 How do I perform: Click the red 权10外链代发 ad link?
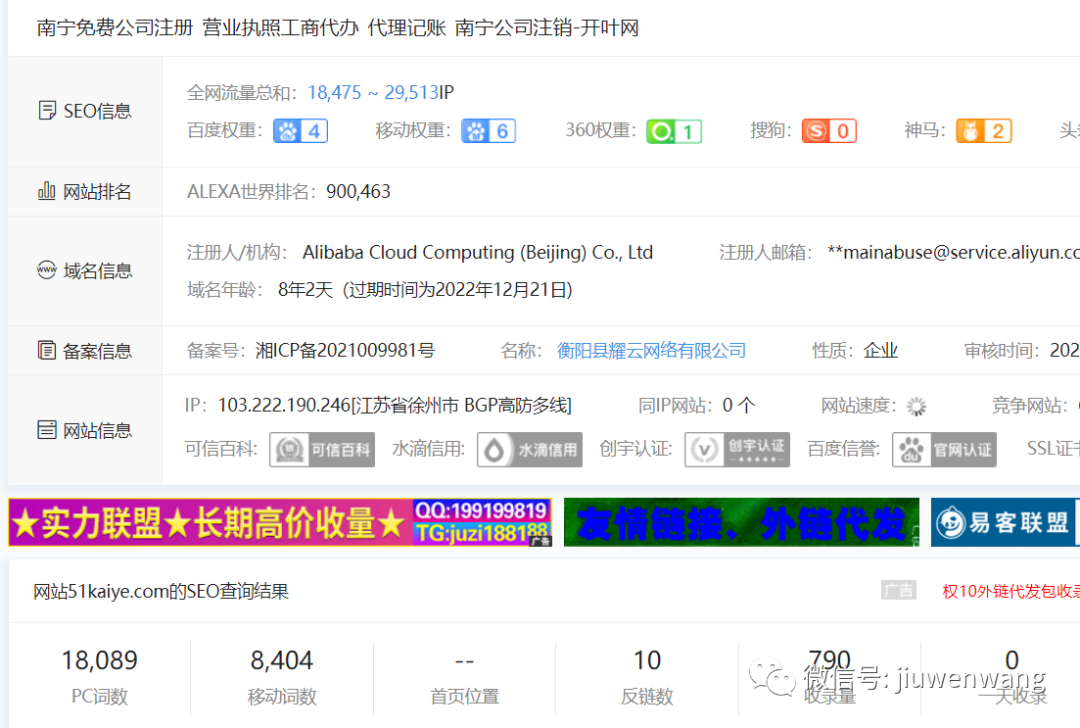(1010, 591)
